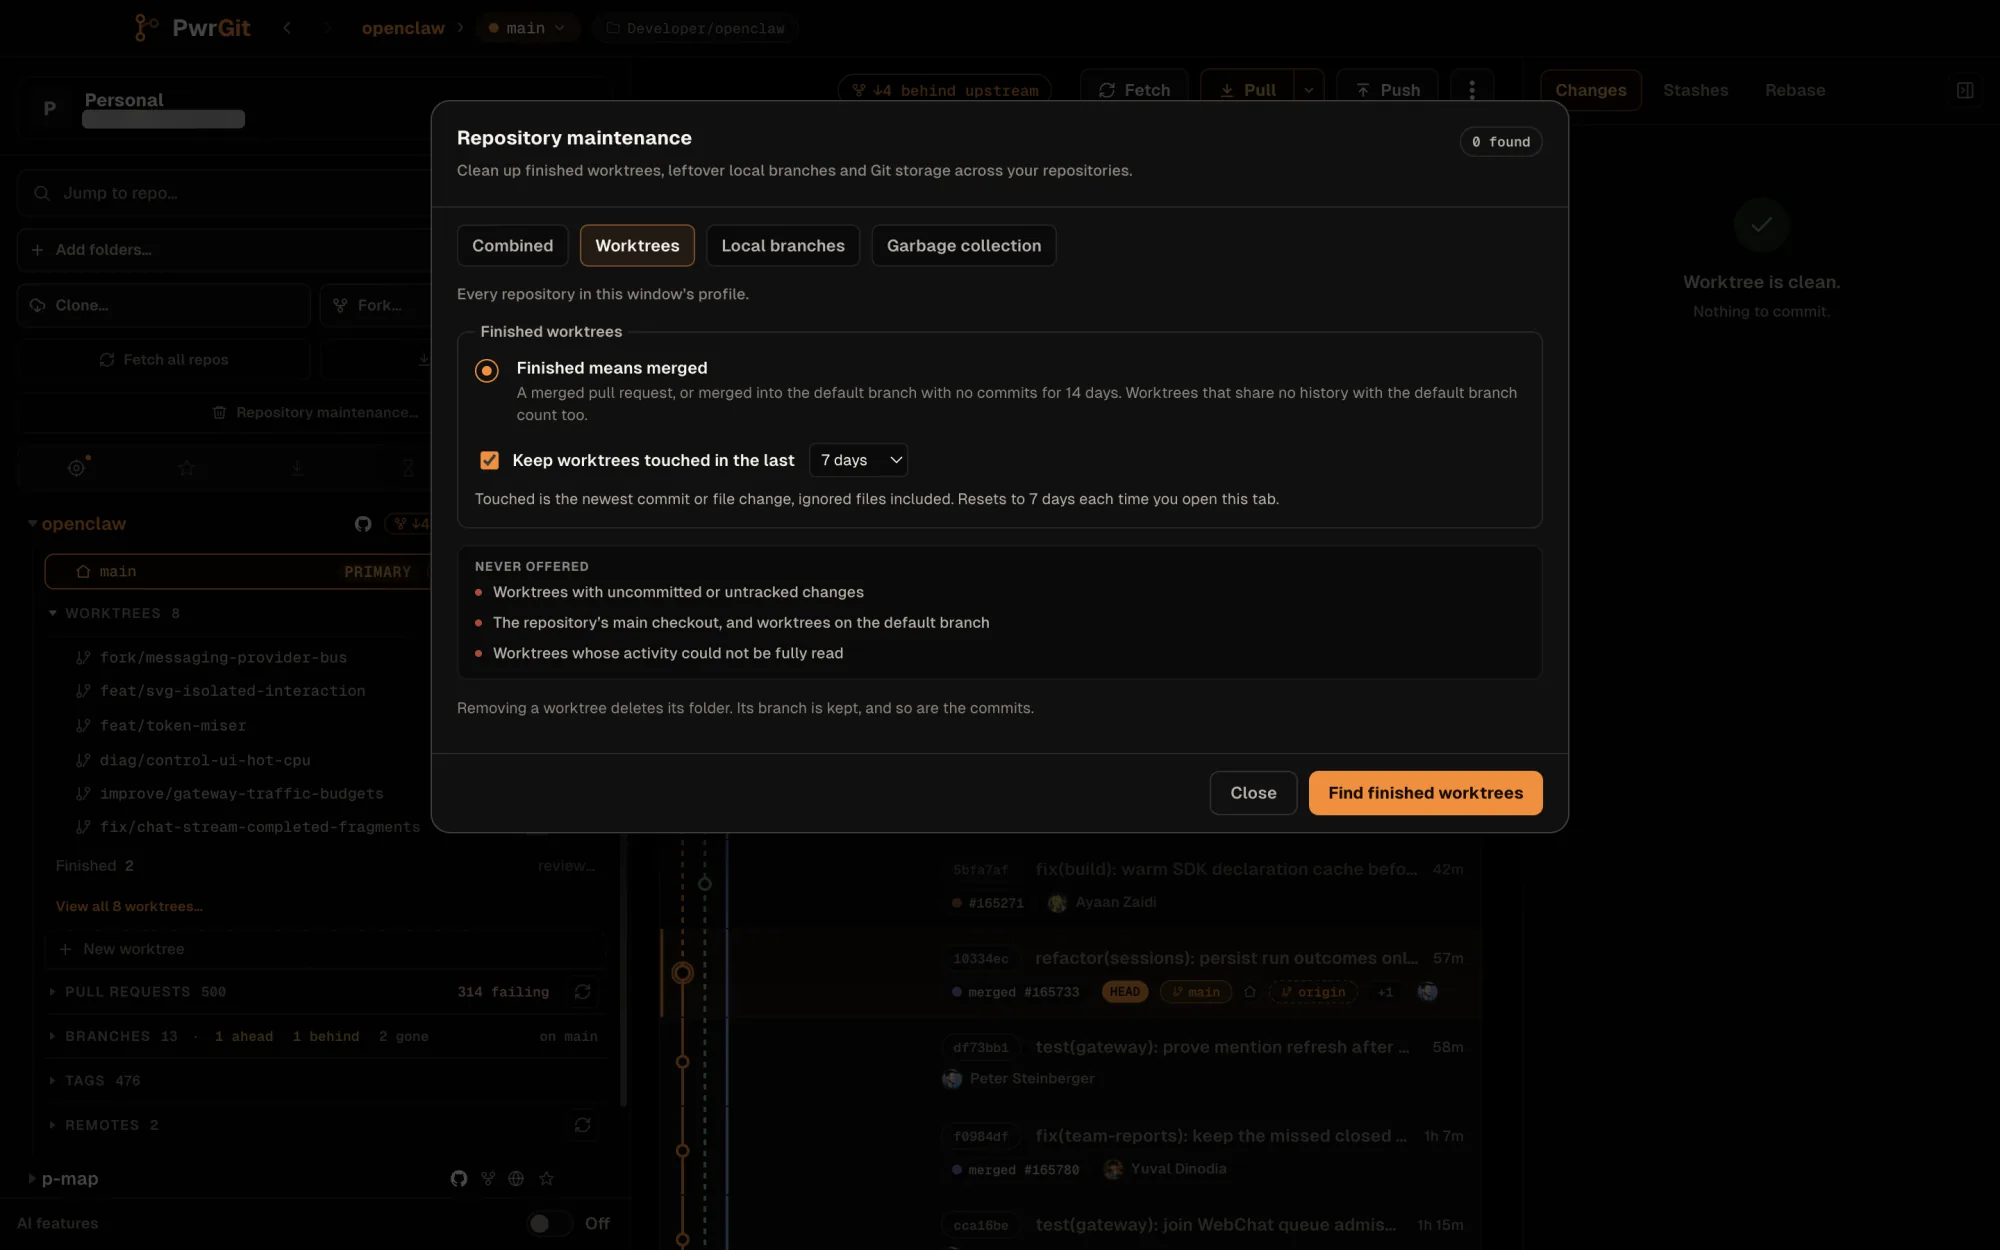Open GitHub icon beside p-map repo
The width and height of the screenshot is (2000, 1250).
[459, 1178]
